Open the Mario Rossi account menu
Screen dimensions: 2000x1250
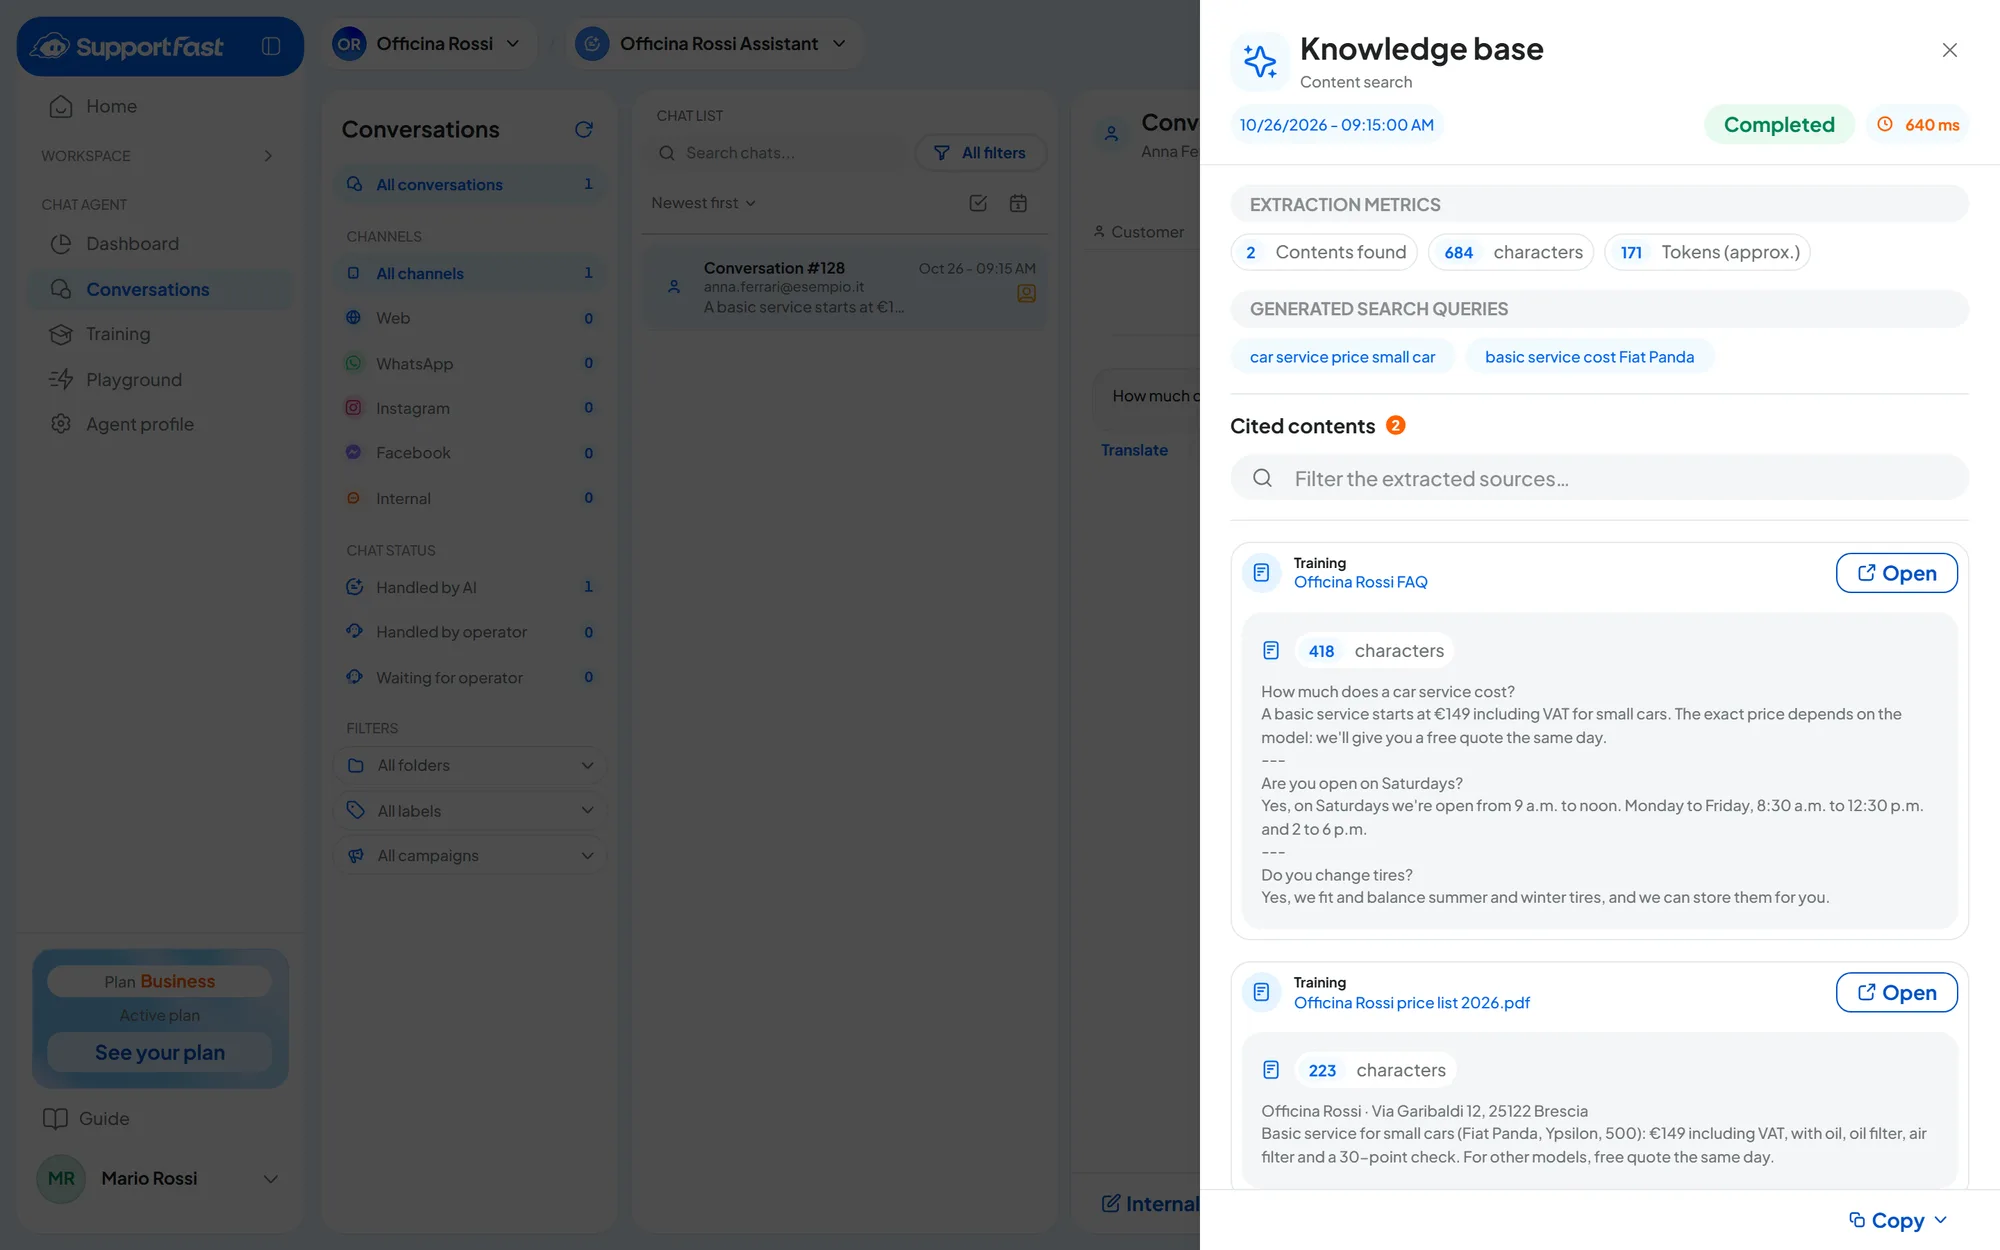(160, 1179)
